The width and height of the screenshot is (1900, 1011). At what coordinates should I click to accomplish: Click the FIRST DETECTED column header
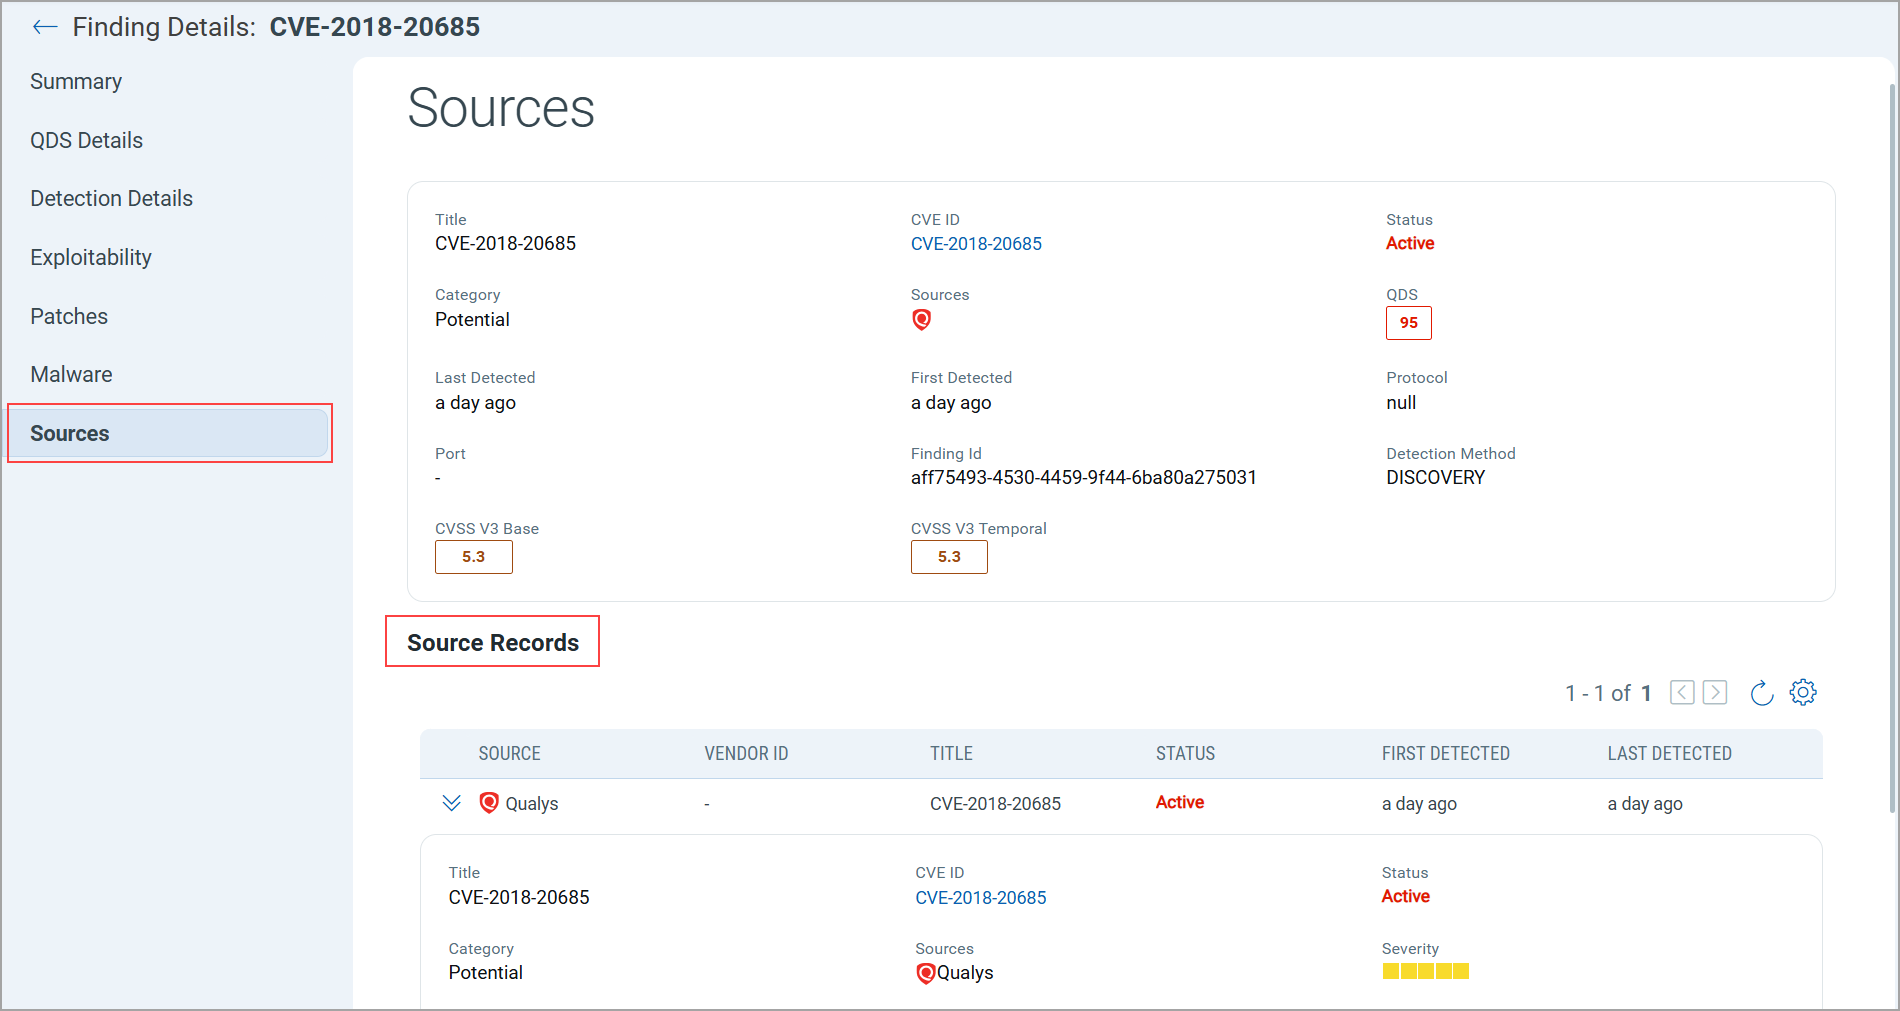(x=1446, y=754)
